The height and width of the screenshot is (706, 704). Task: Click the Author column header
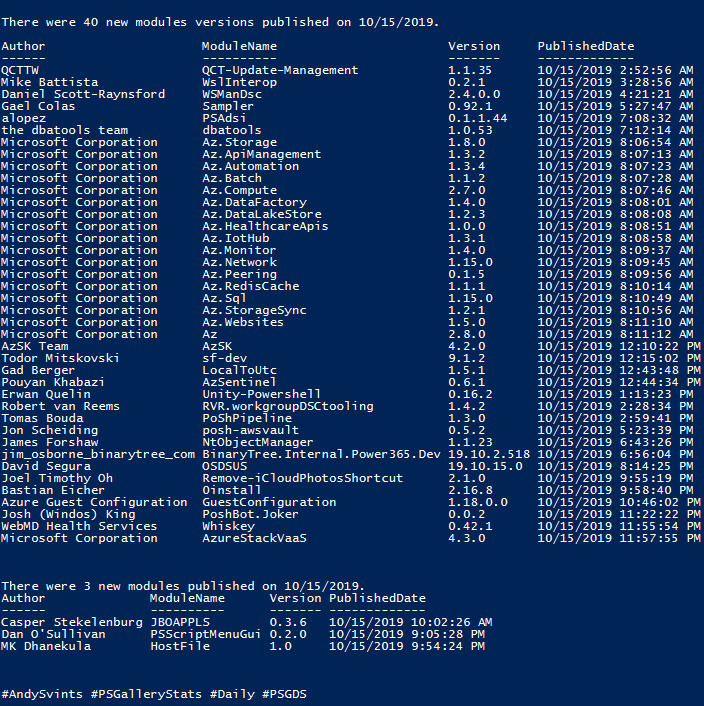[23, 46]
